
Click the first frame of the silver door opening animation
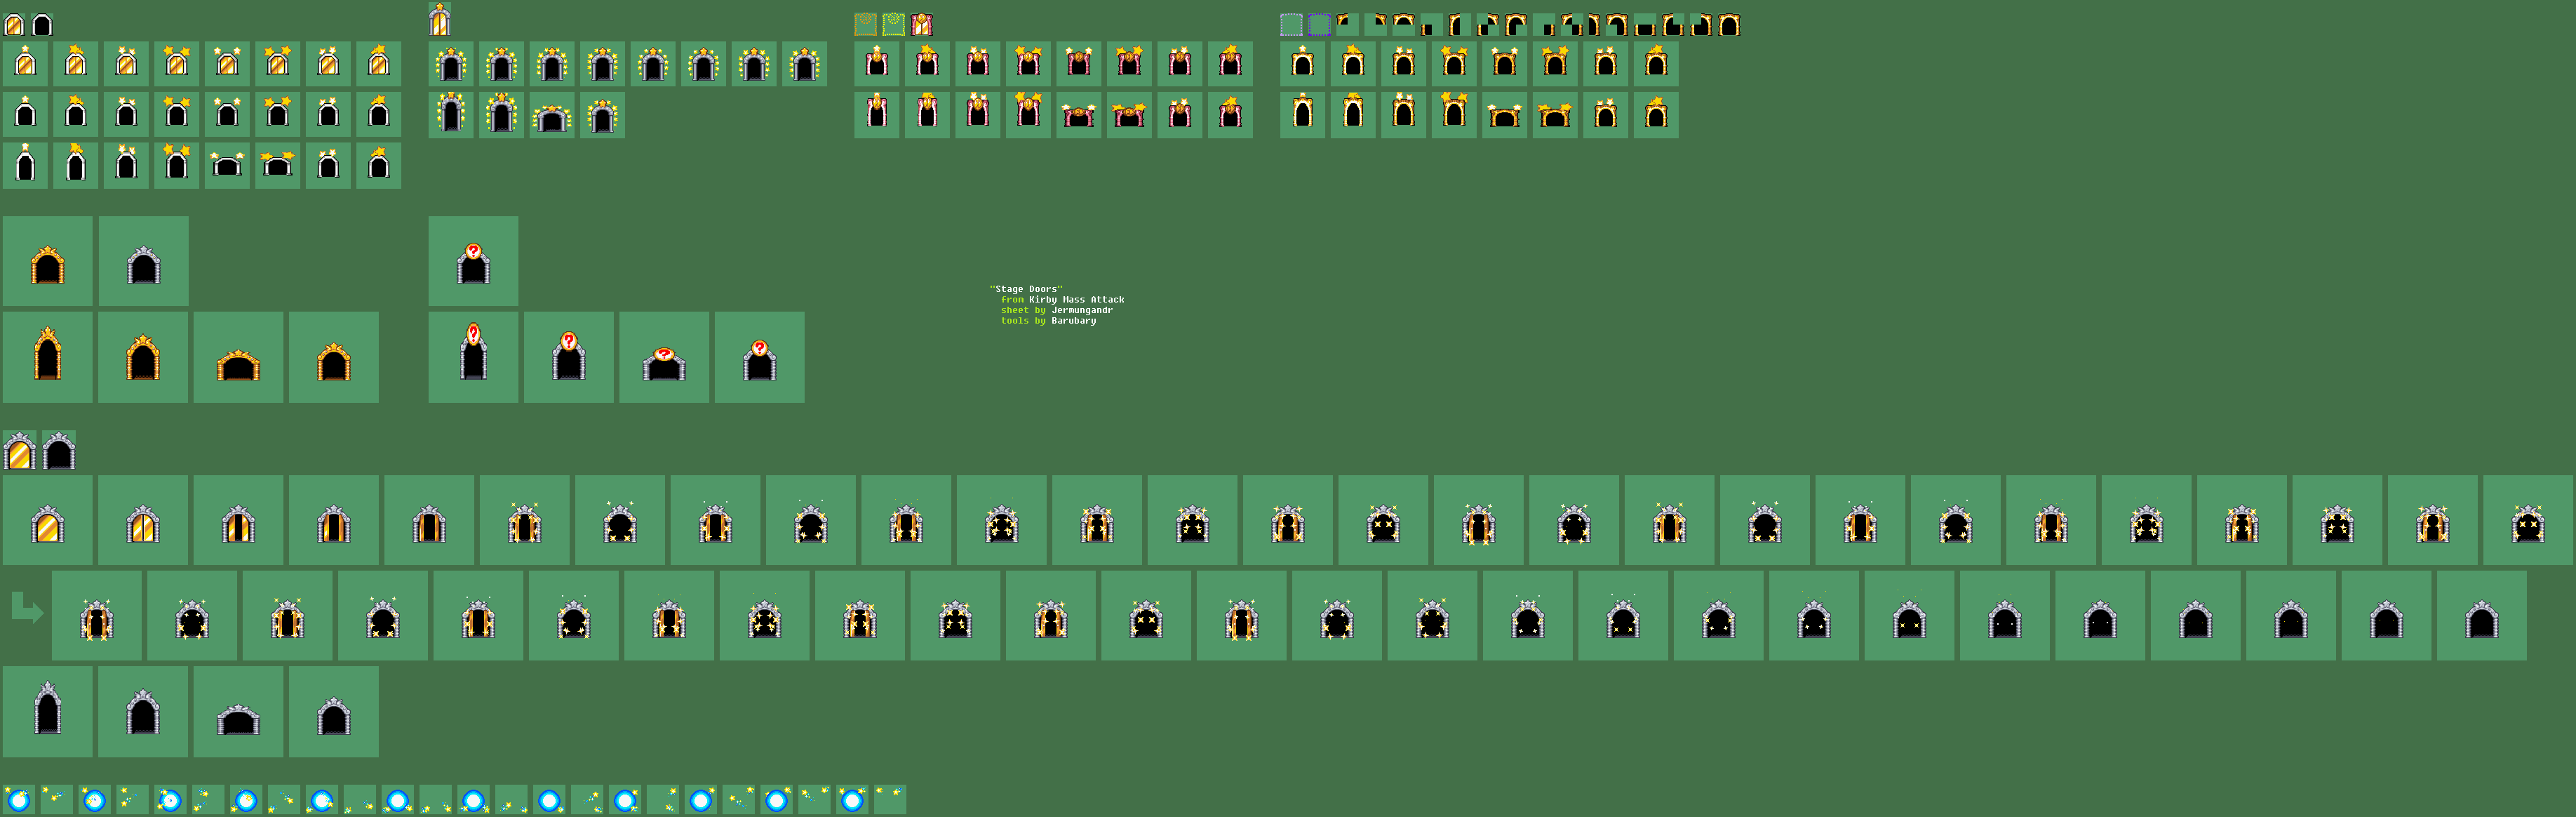(48, 521)
